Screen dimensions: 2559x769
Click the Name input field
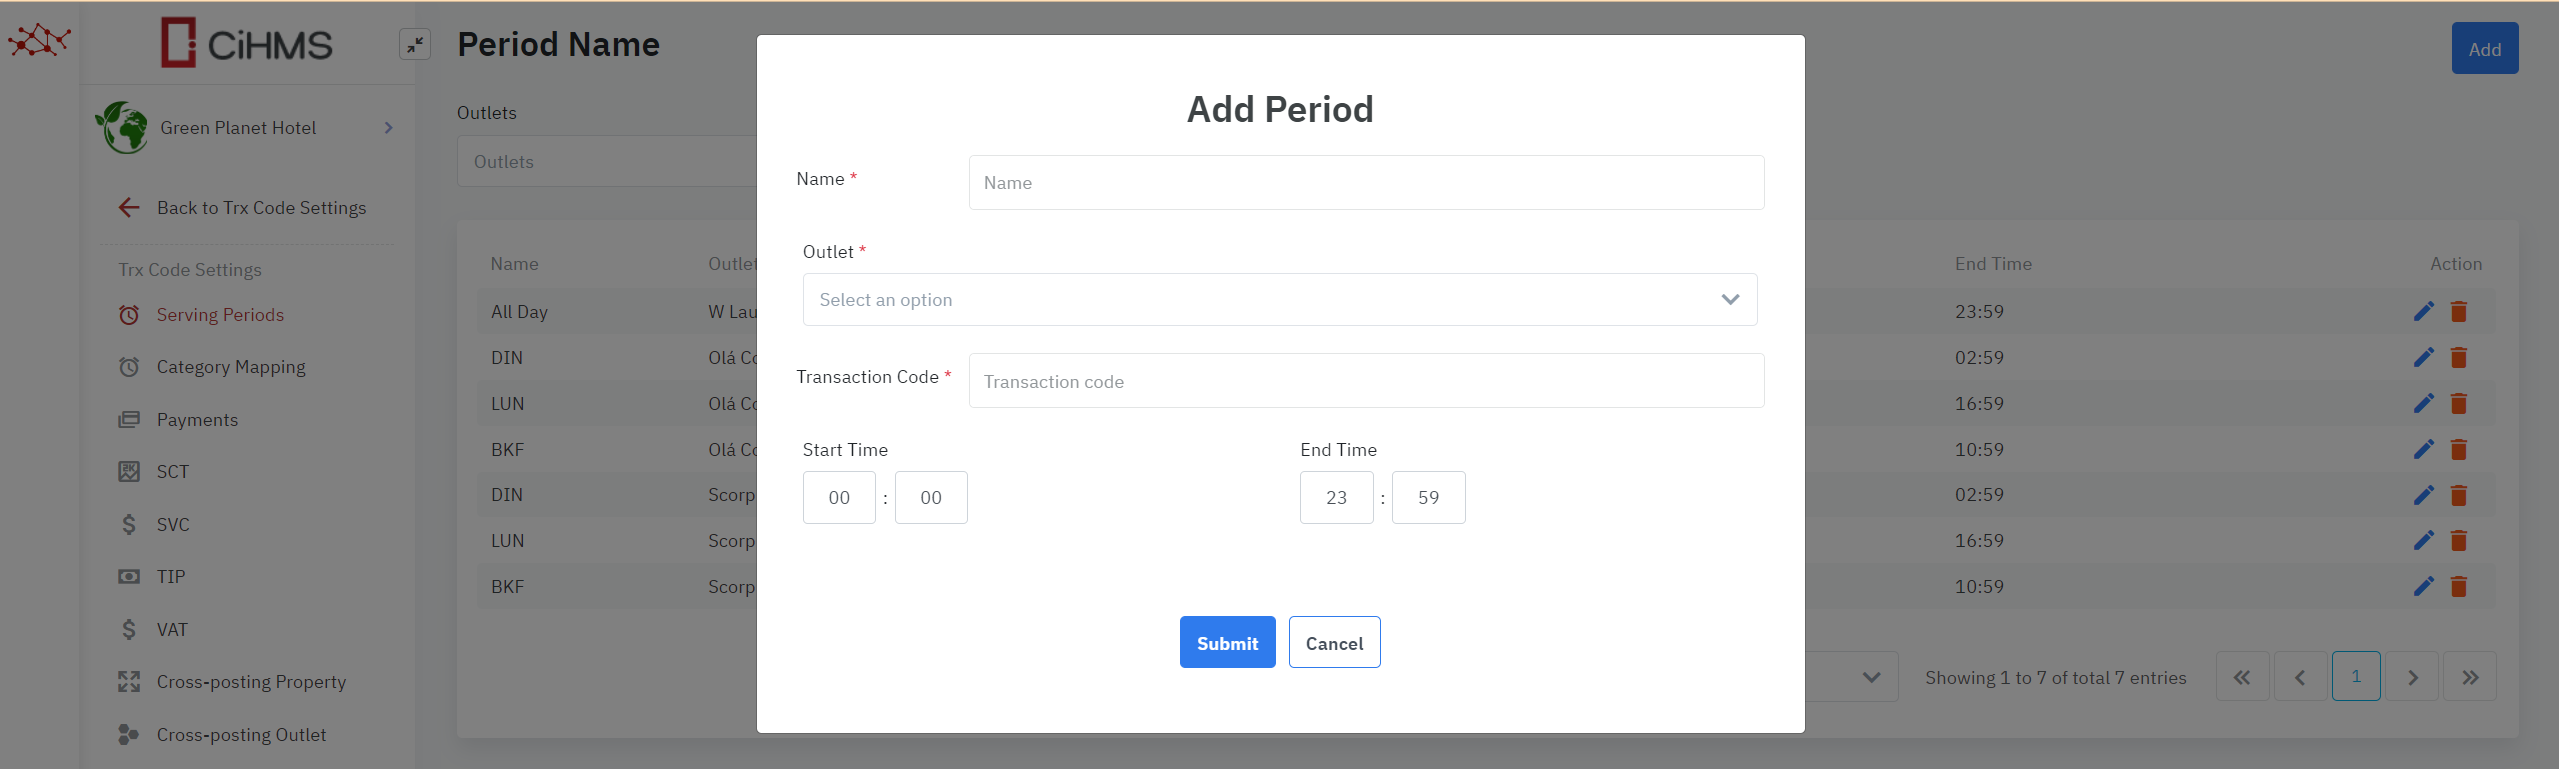coord(1365,183)
